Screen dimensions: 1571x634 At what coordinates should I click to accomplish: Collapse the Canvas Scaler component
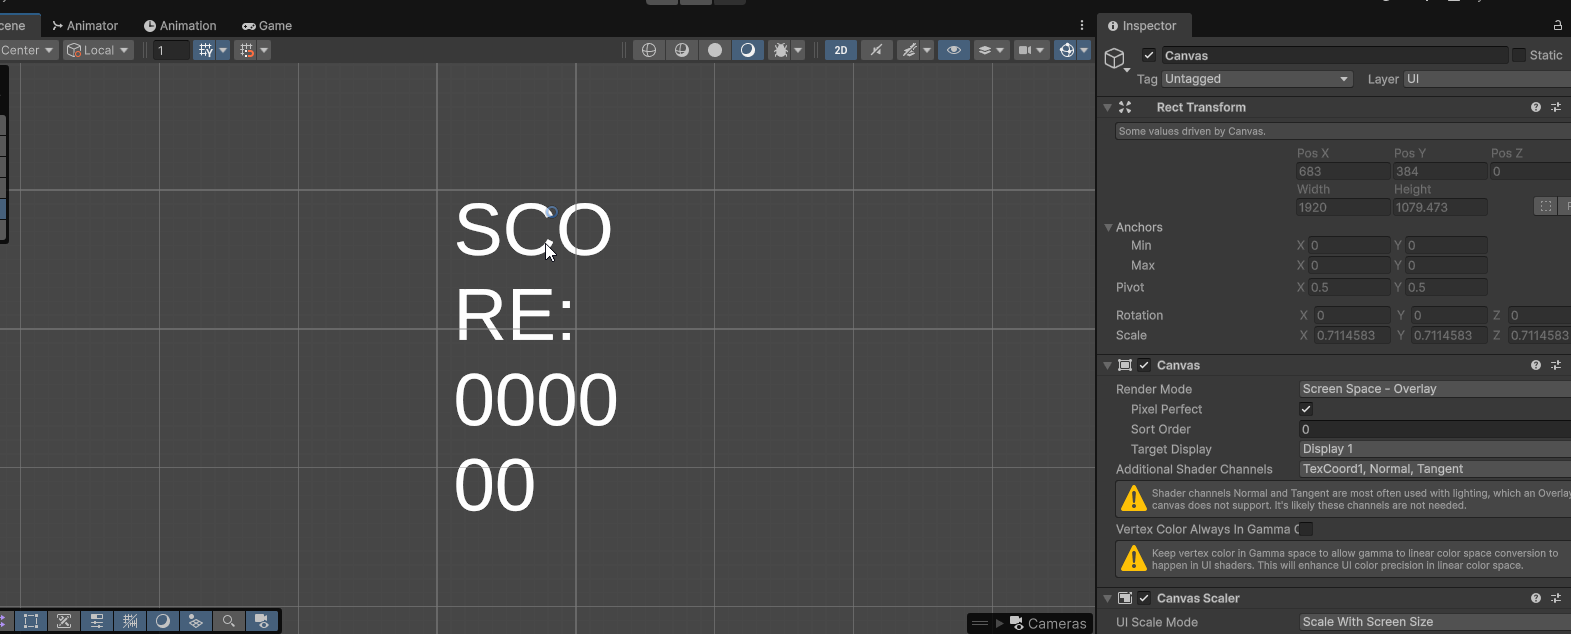click(x=1107, y=598)
